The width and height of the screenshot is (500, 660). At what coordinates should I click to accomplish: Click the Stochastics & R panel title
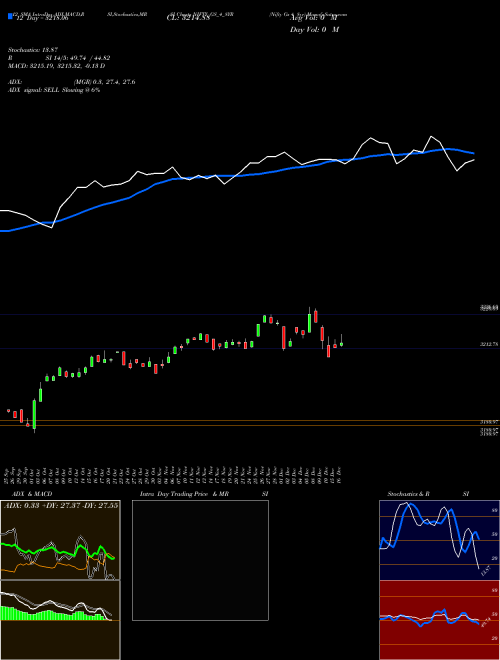408,494
